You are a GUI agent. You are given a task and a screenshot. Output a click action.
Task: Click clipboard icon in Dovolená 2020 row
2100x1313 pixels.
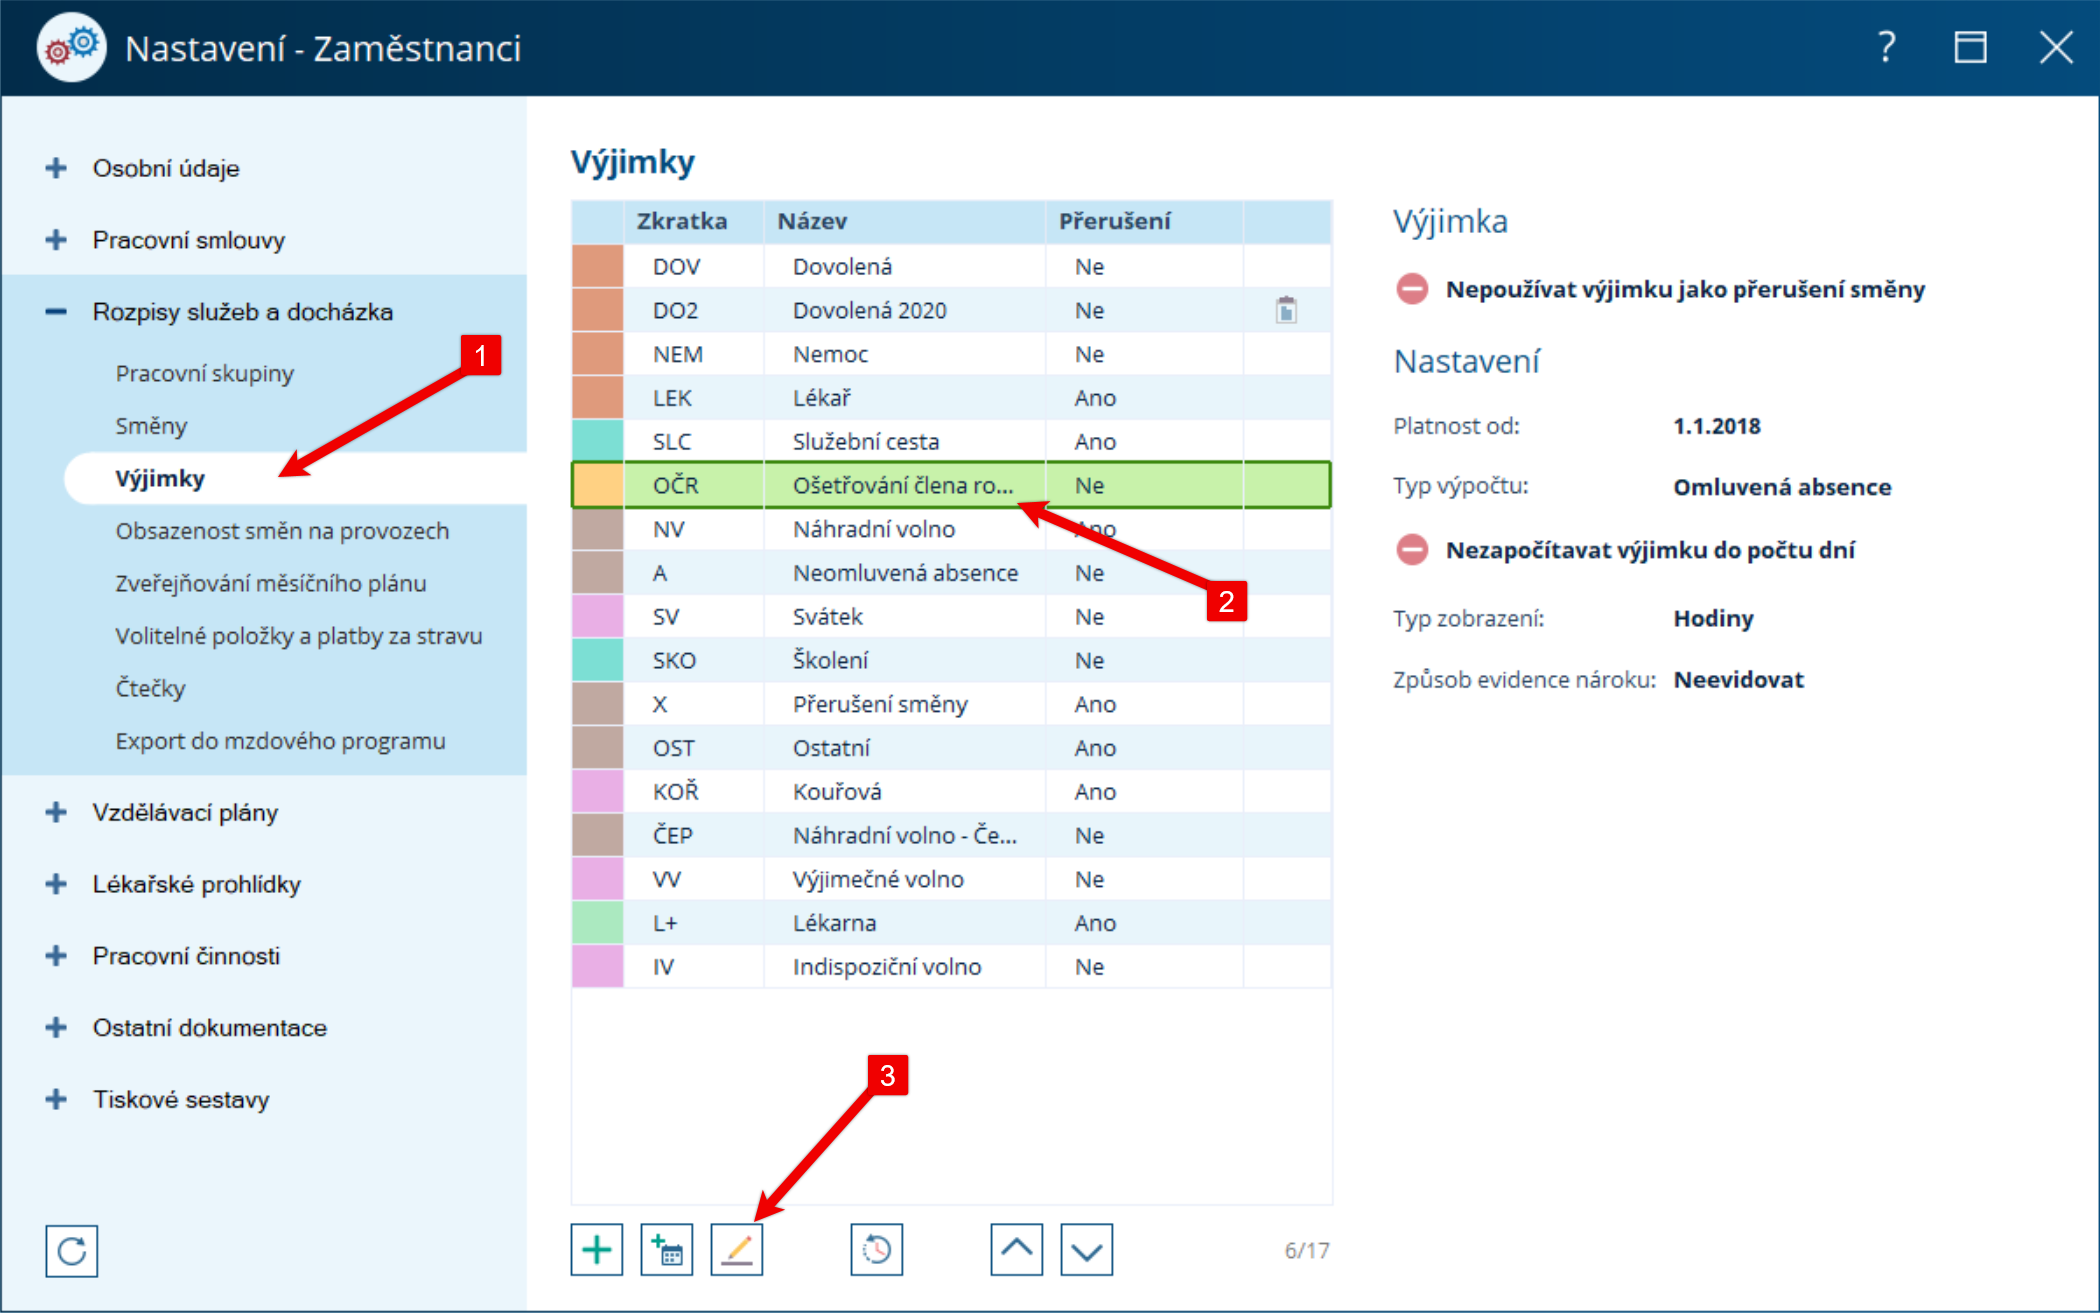[x=1286, y=311]
